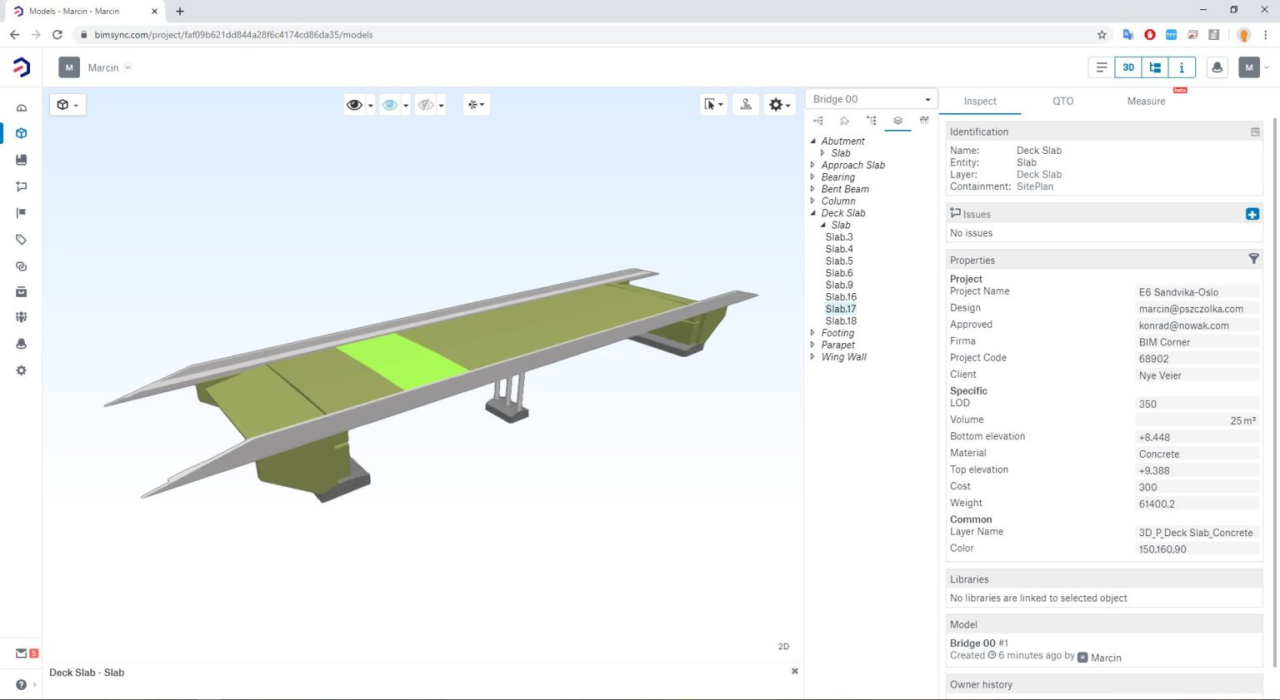Click the notification bell in top bar
The image size is (1280, 700).
click(x=1217, y=67)
